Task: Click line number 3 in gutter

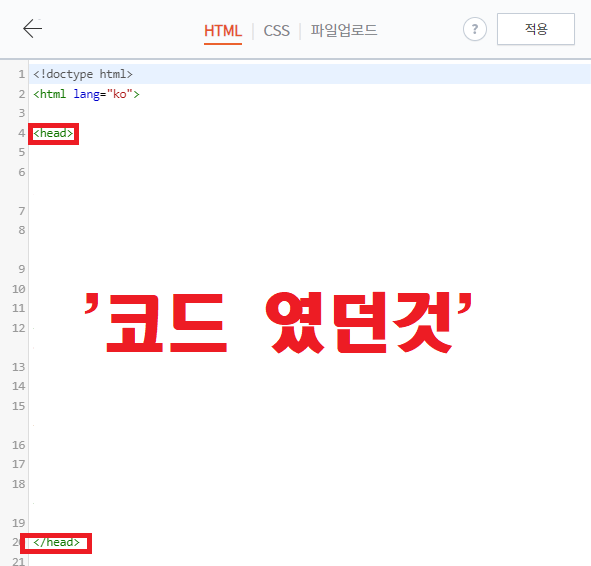Action: pos(21,113)
